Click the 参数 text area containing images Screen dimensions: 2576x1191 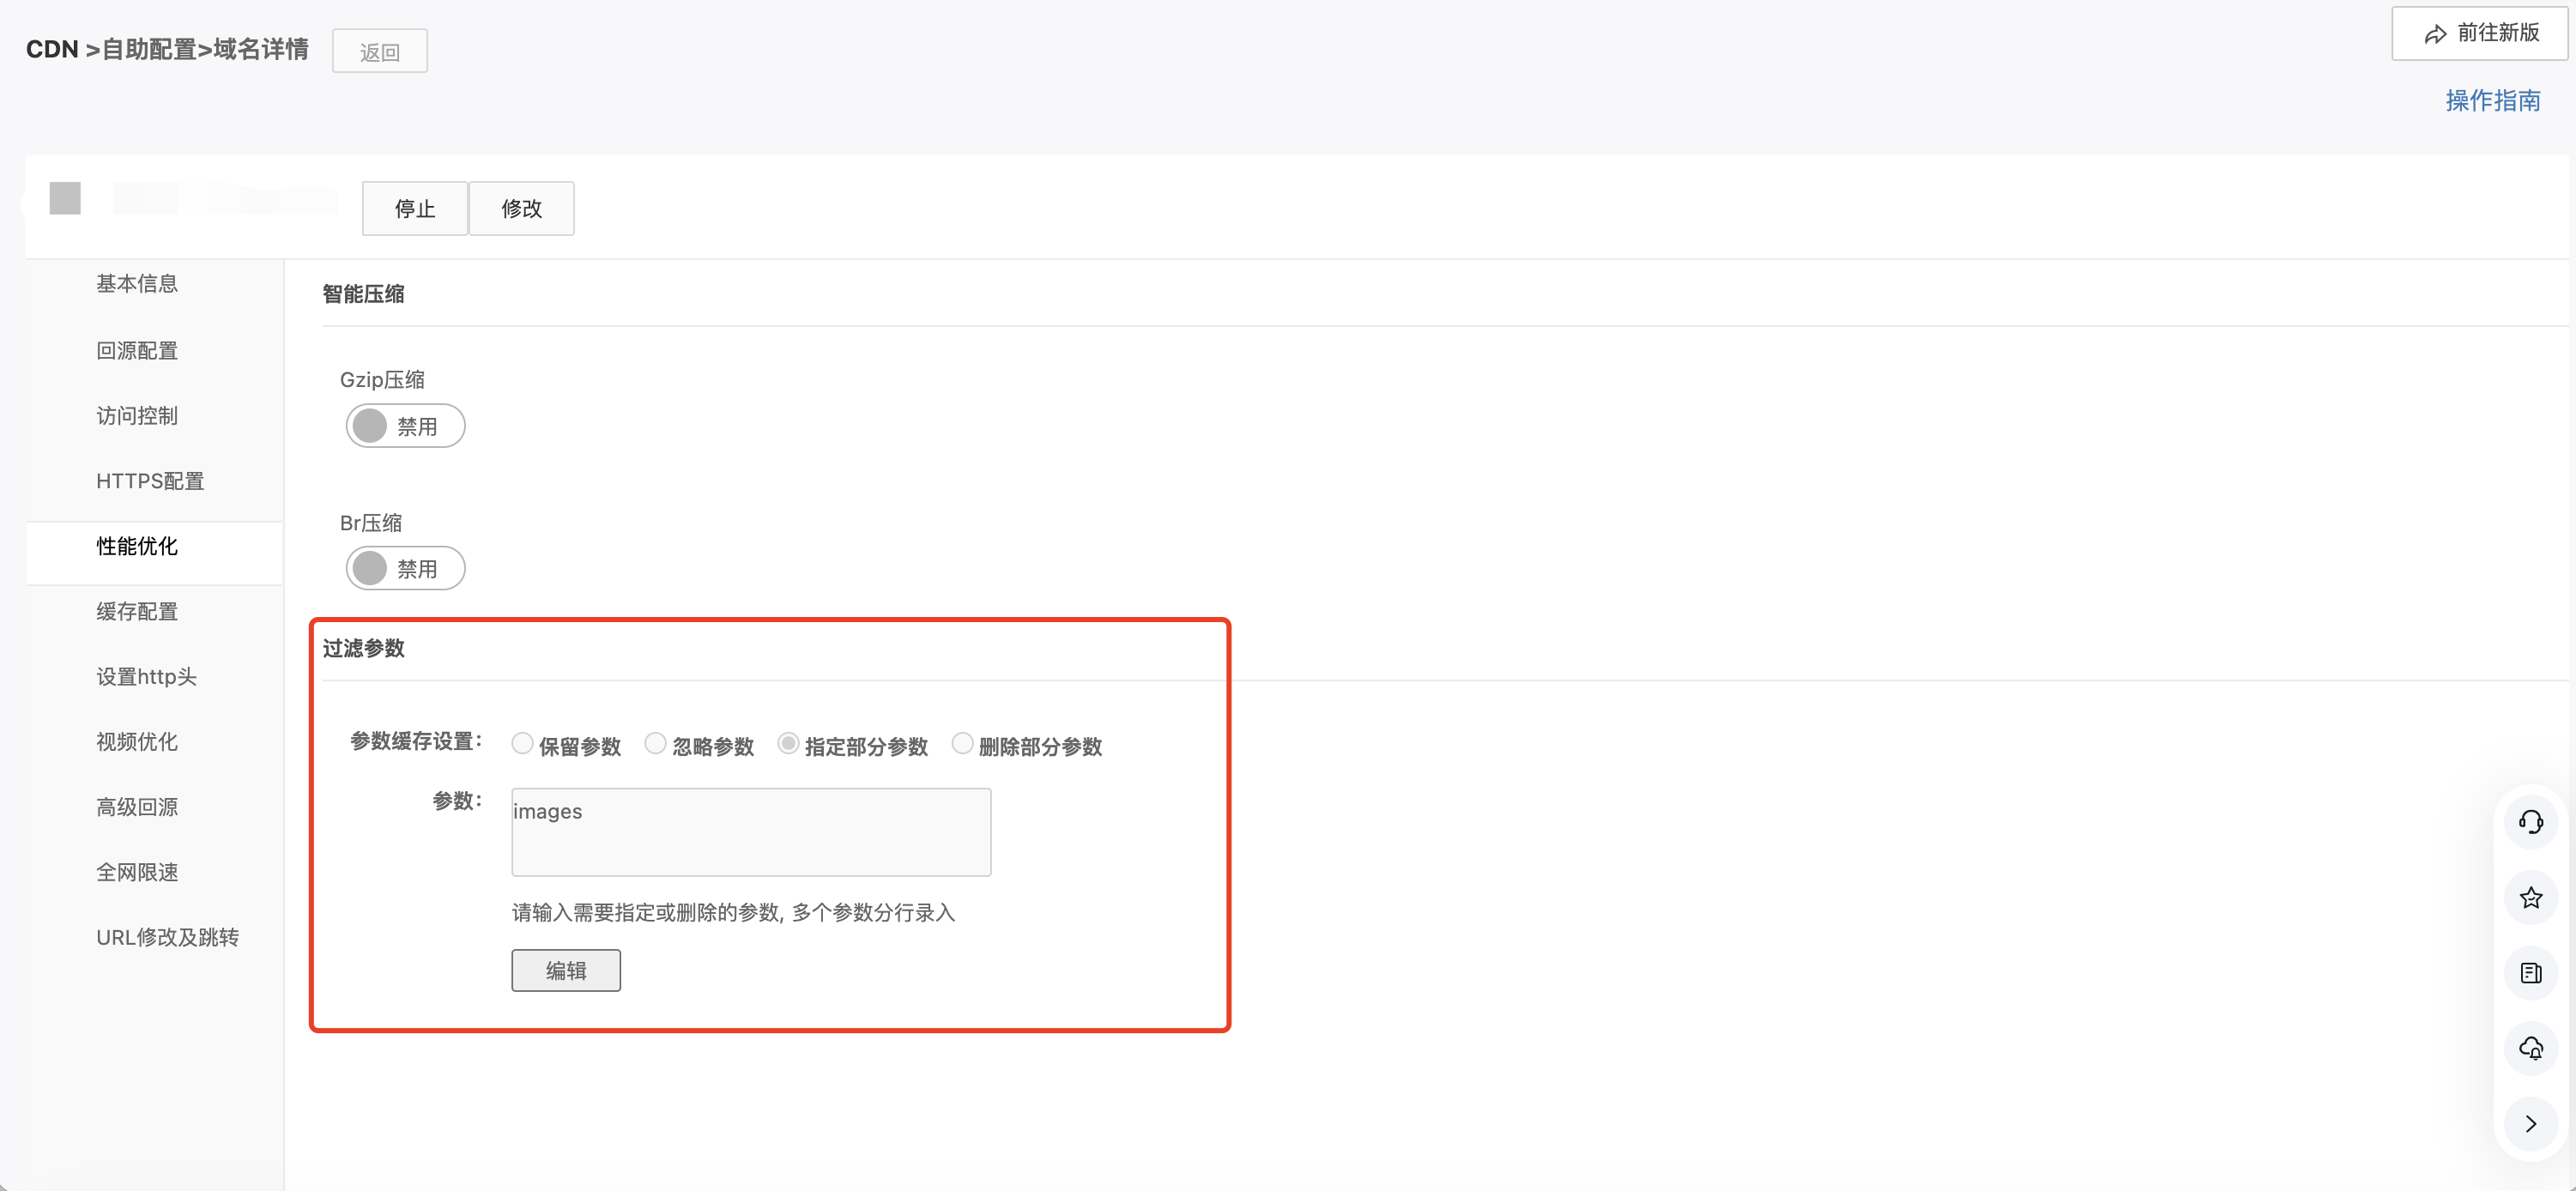pyautogui.click(x=751, y=832)
